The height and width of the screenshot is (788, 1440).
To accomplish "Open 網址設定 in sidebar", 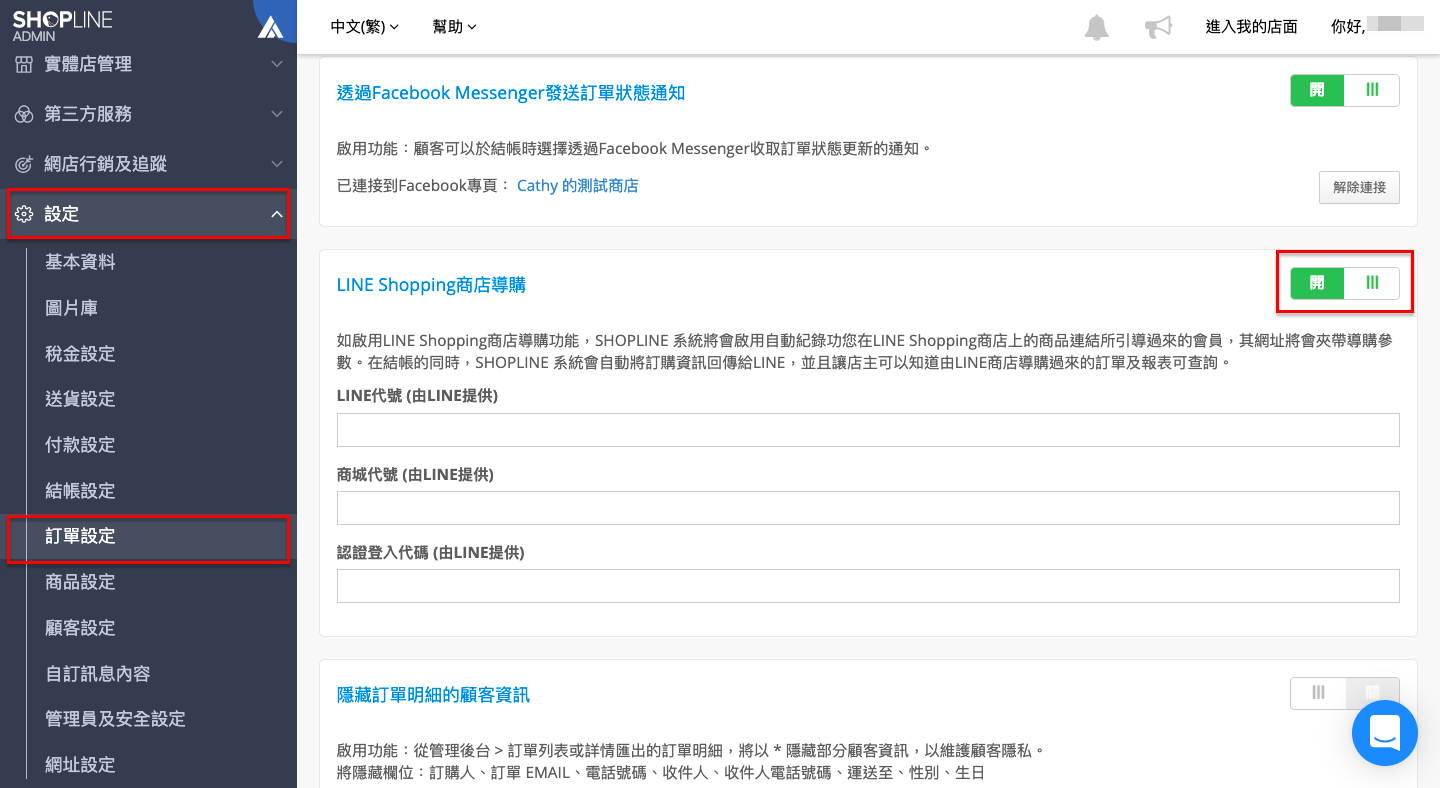I will [81, 765].
